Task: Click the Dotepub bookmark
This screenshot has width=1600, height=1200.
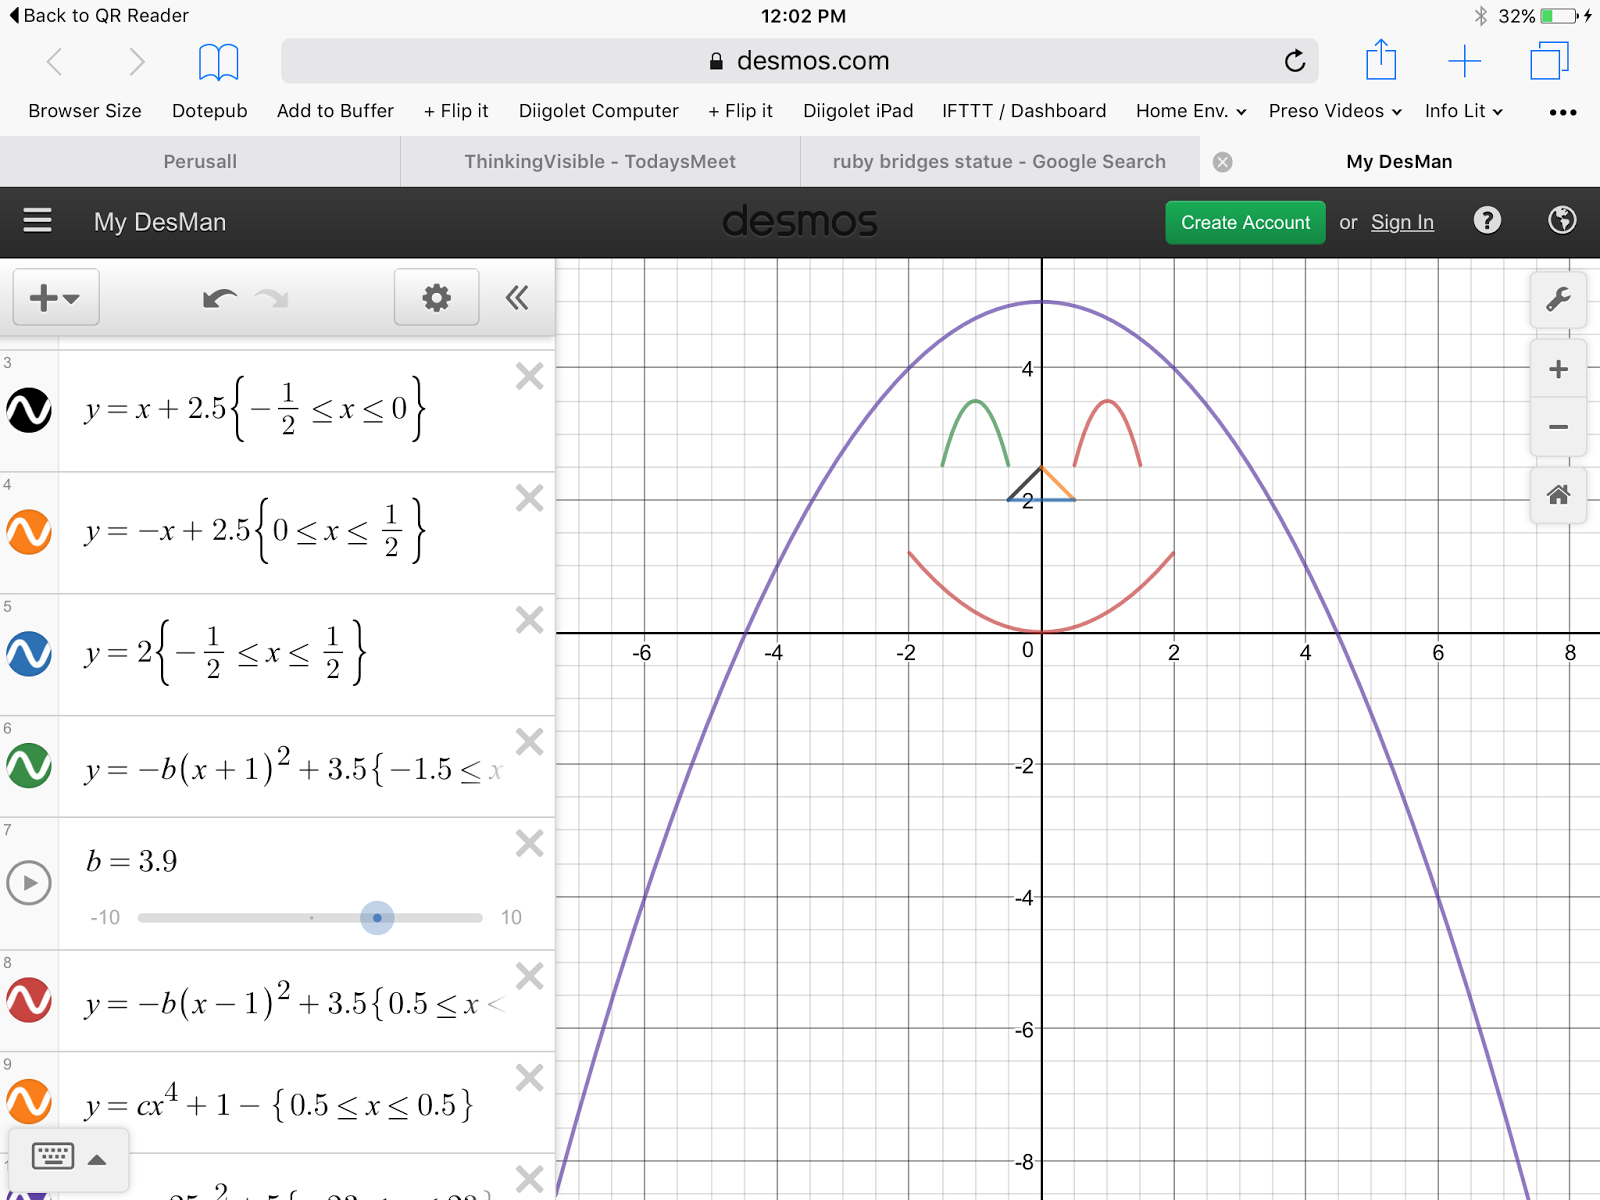Action: click(x=209, y=111)
